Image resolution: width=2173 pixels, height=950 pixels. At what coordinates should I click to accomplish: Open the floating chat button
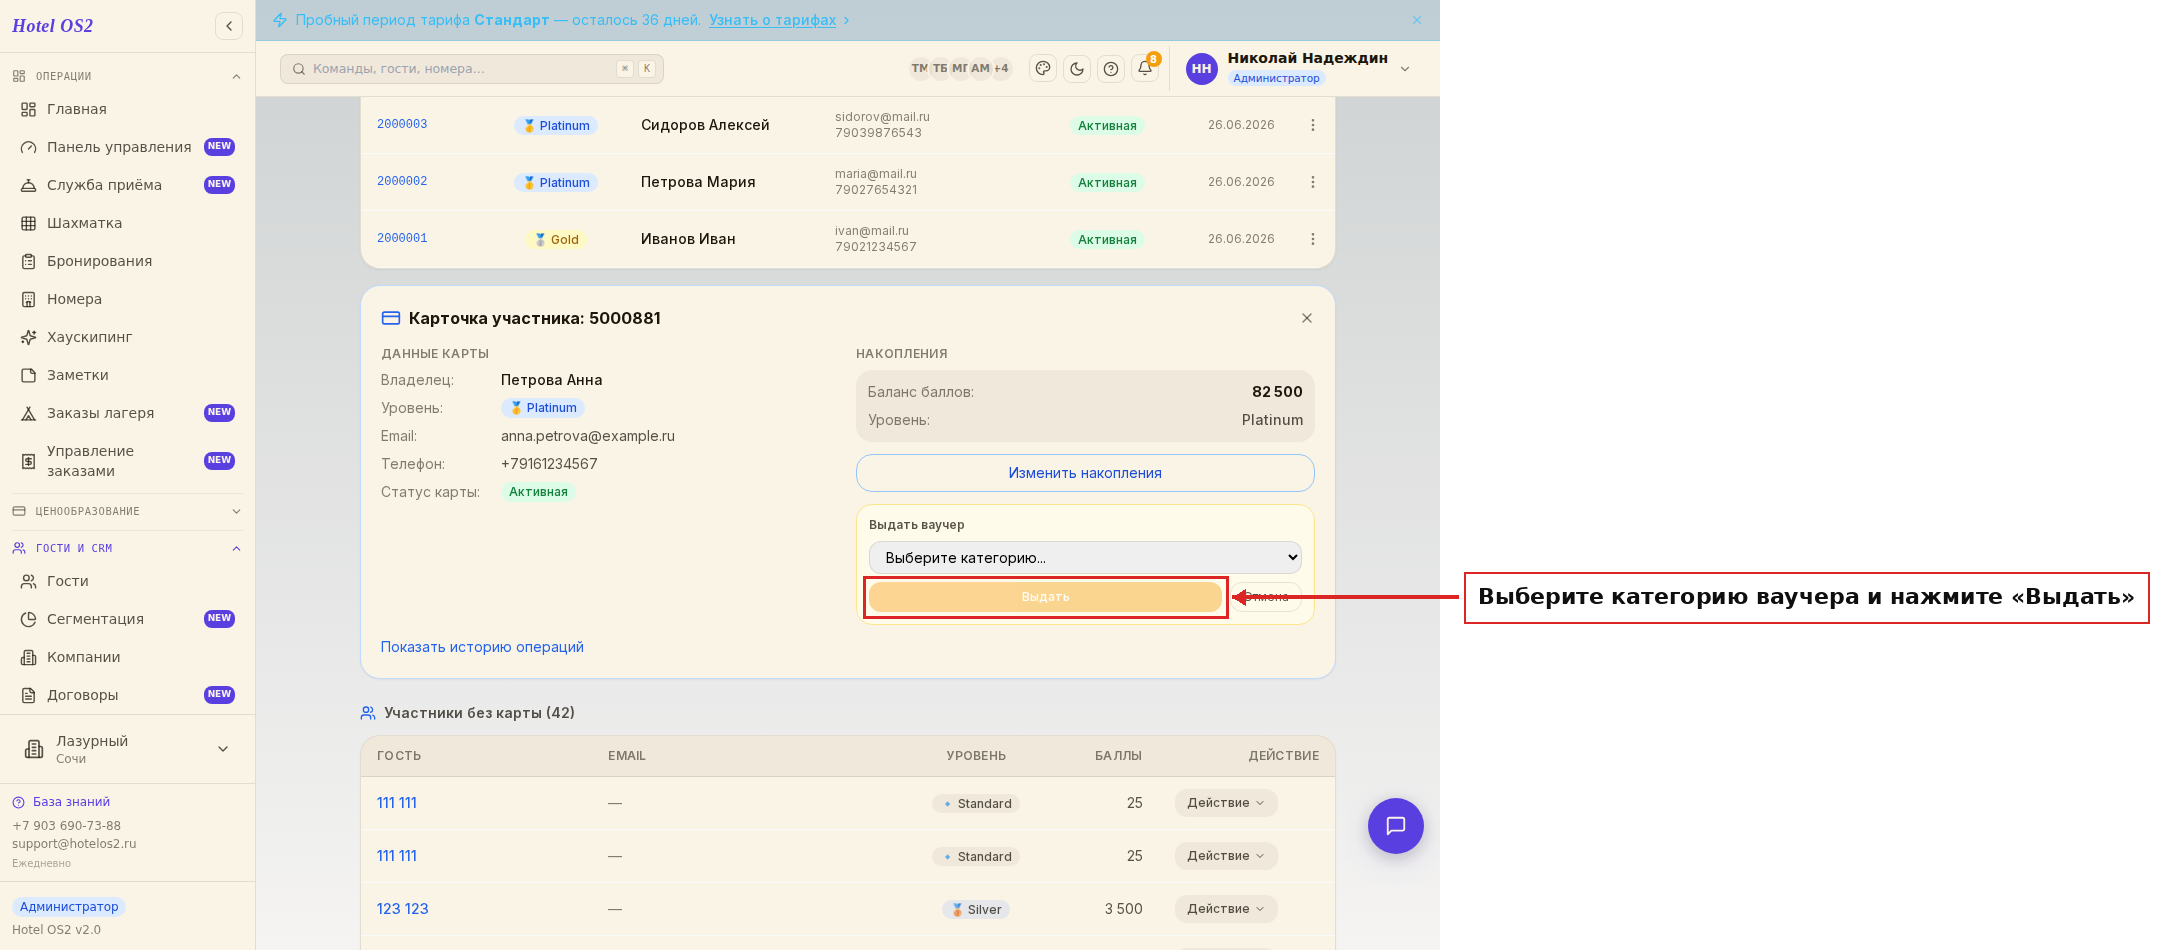click(x=1395, y=825)
